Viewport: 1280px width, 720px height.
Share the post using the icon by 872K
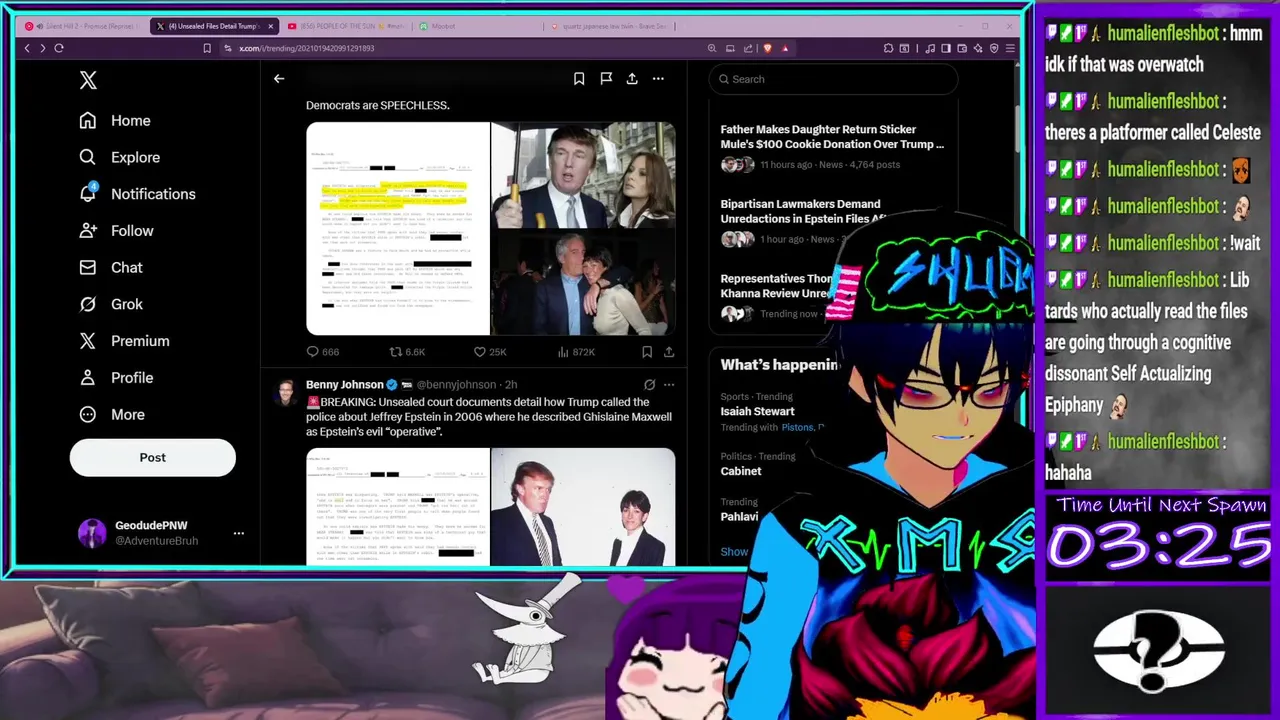click(x=669, y=352)
